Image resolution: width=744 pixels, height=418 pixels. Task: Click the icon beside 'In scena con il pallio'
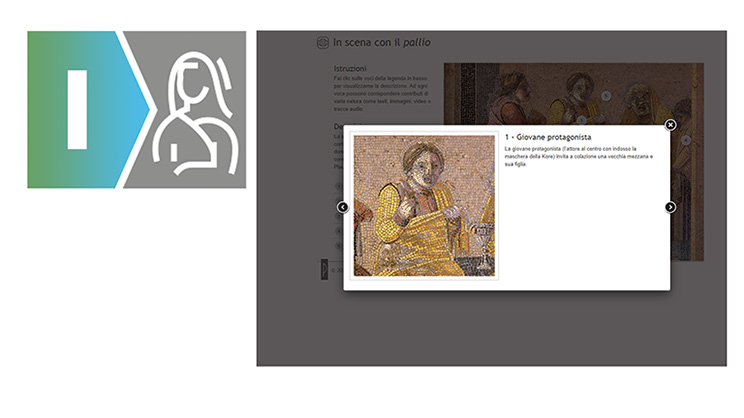click(323, 43)
